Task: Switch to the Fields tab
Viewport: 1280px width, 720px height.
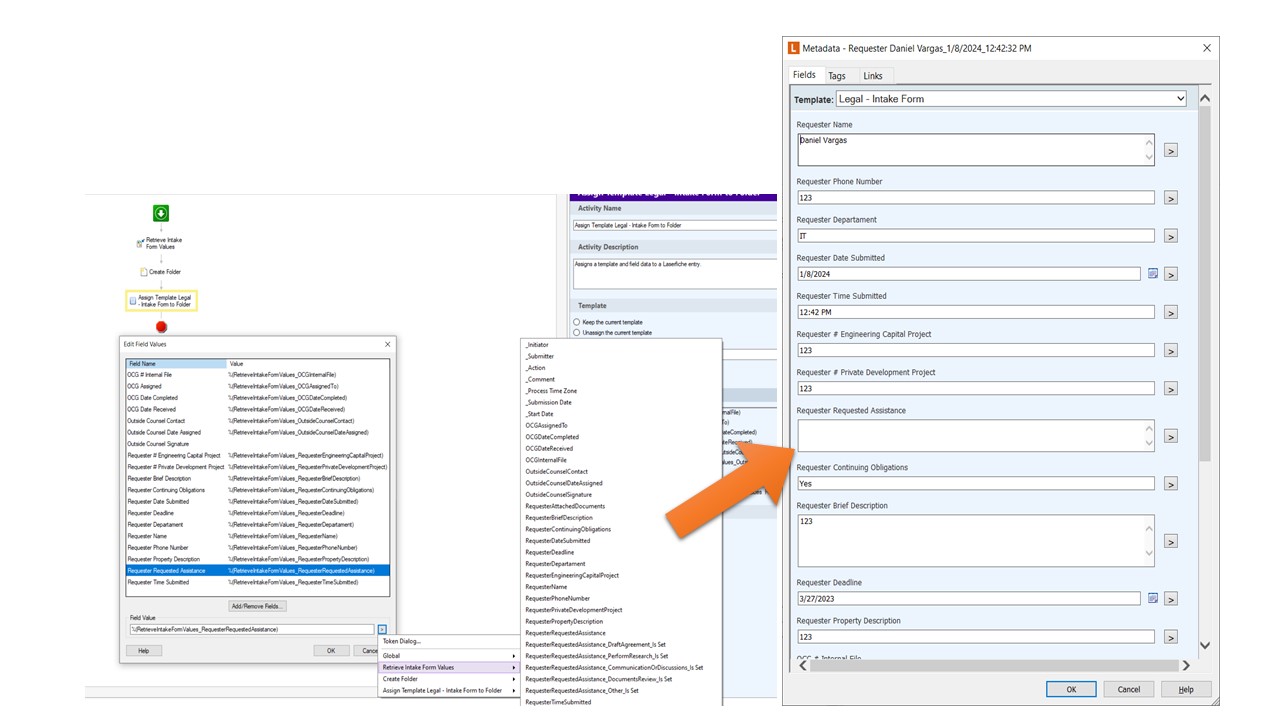Action: point(804,75)
